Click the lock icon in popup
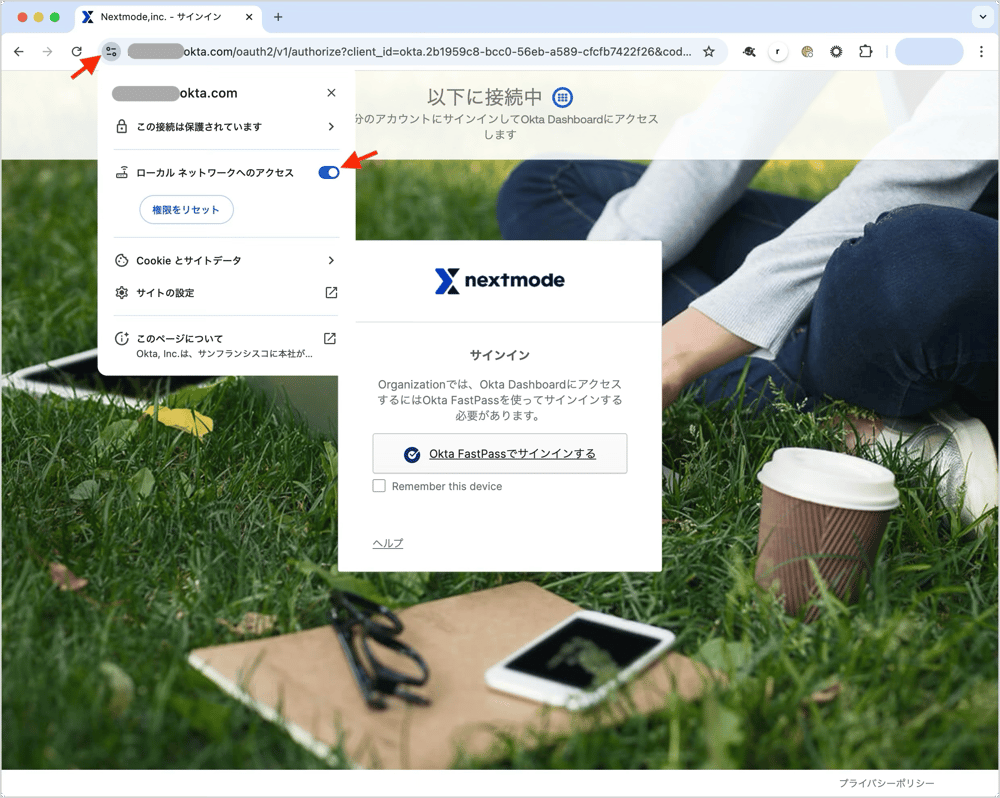The height and width of the screenshot is (798, 1000). coord(121,126)
